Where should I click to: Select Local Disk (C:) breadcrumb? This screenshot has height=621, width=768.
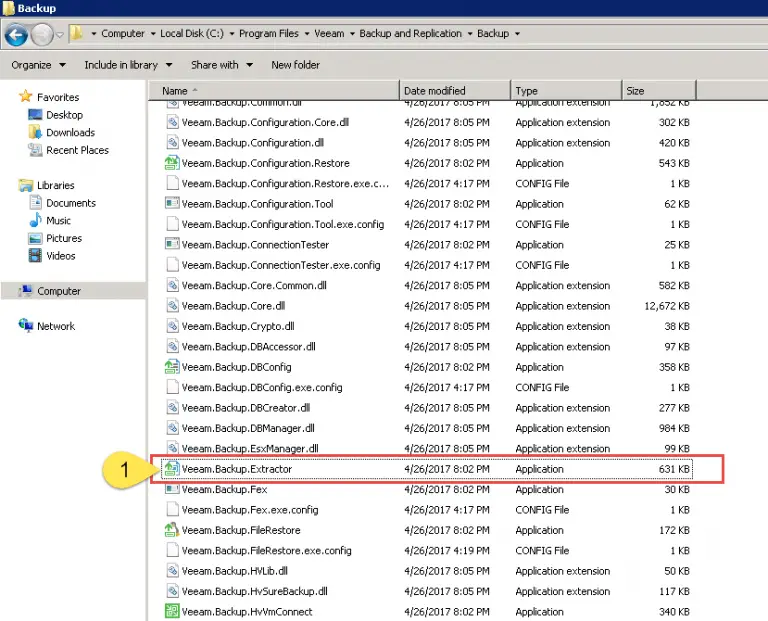(192, 33)
